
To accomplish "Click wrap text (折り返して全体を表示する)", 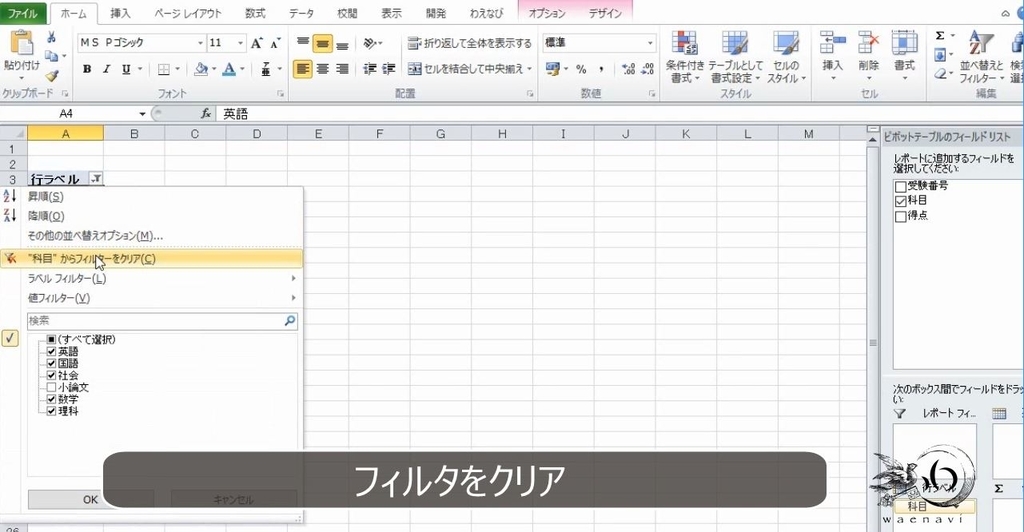I will tap(470, 43).
